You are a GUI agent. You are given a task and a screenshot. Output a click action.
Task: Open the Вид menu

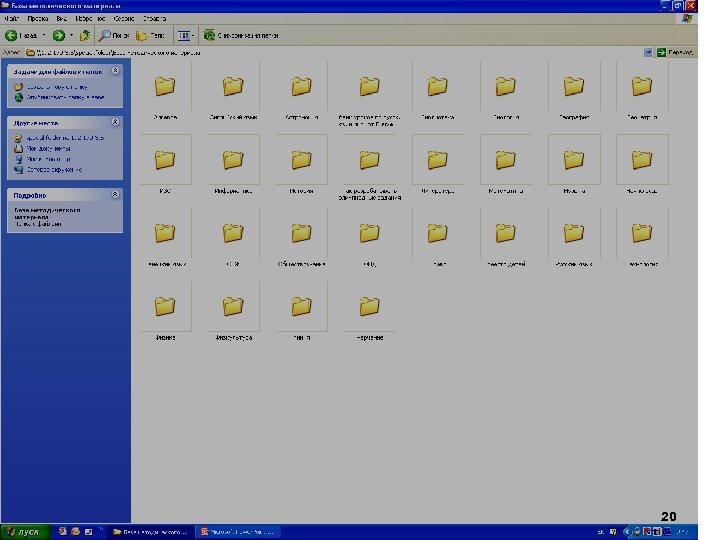tap(62, 18)
